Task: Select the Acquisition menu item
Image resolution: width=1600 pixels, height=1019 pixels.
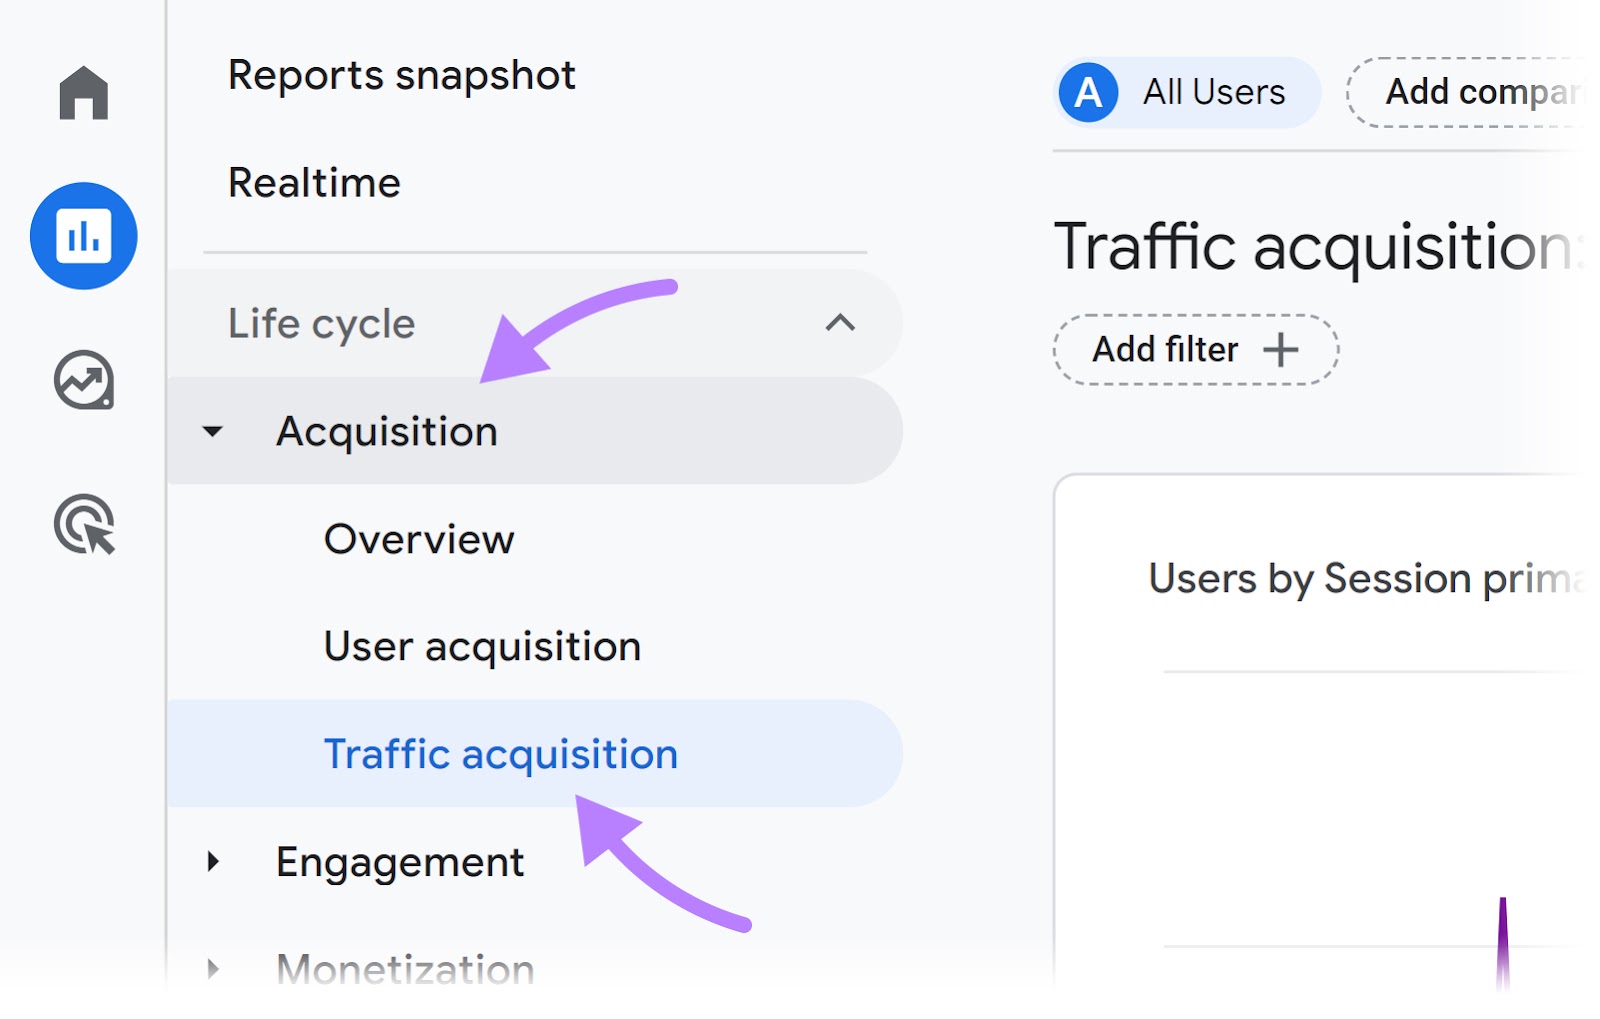Action: (x=535, y=431)
